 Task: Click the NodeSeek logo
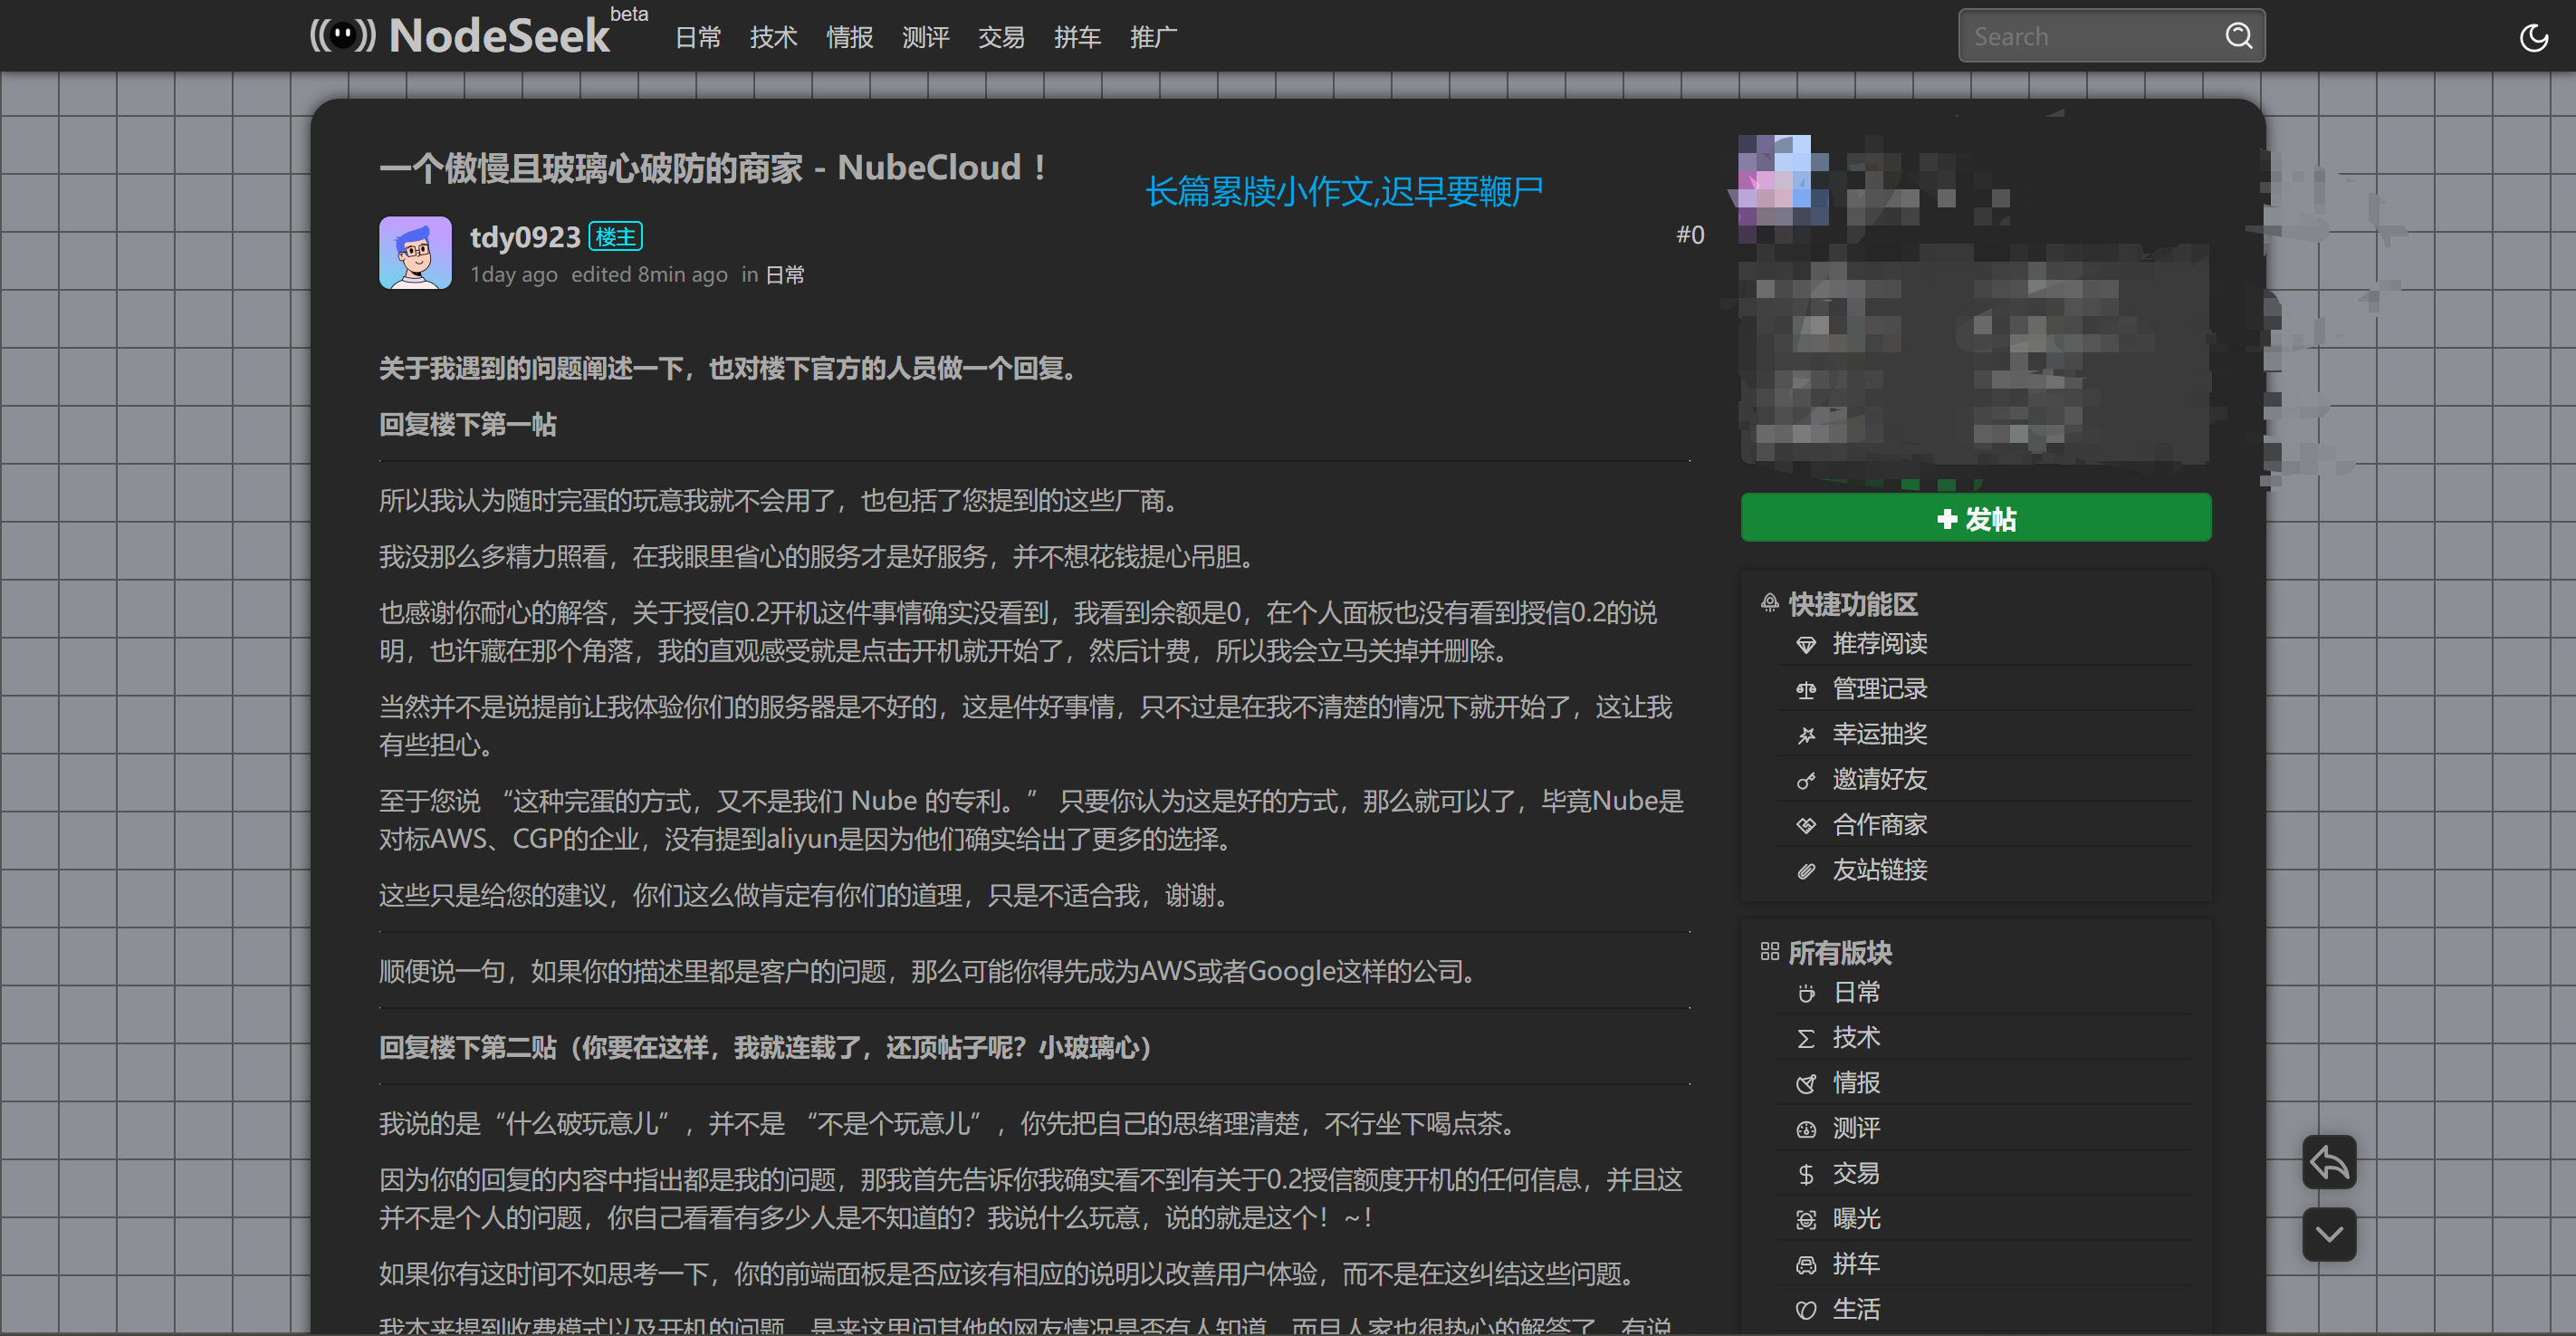pos(460,36)
